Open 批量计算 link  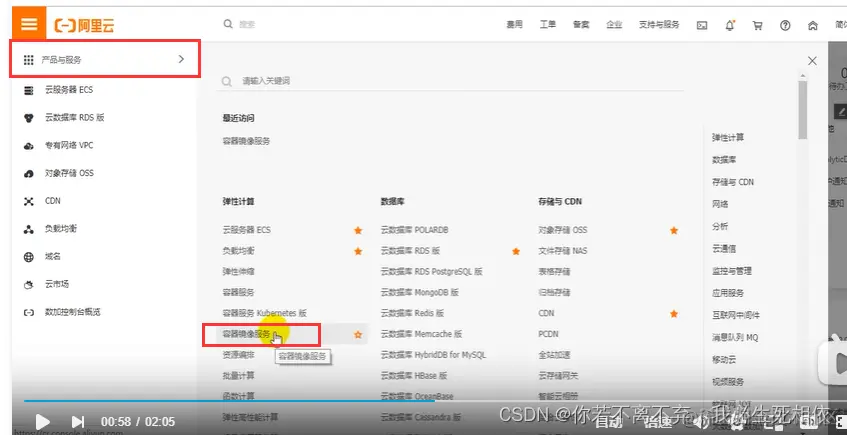tap(238, 376)
